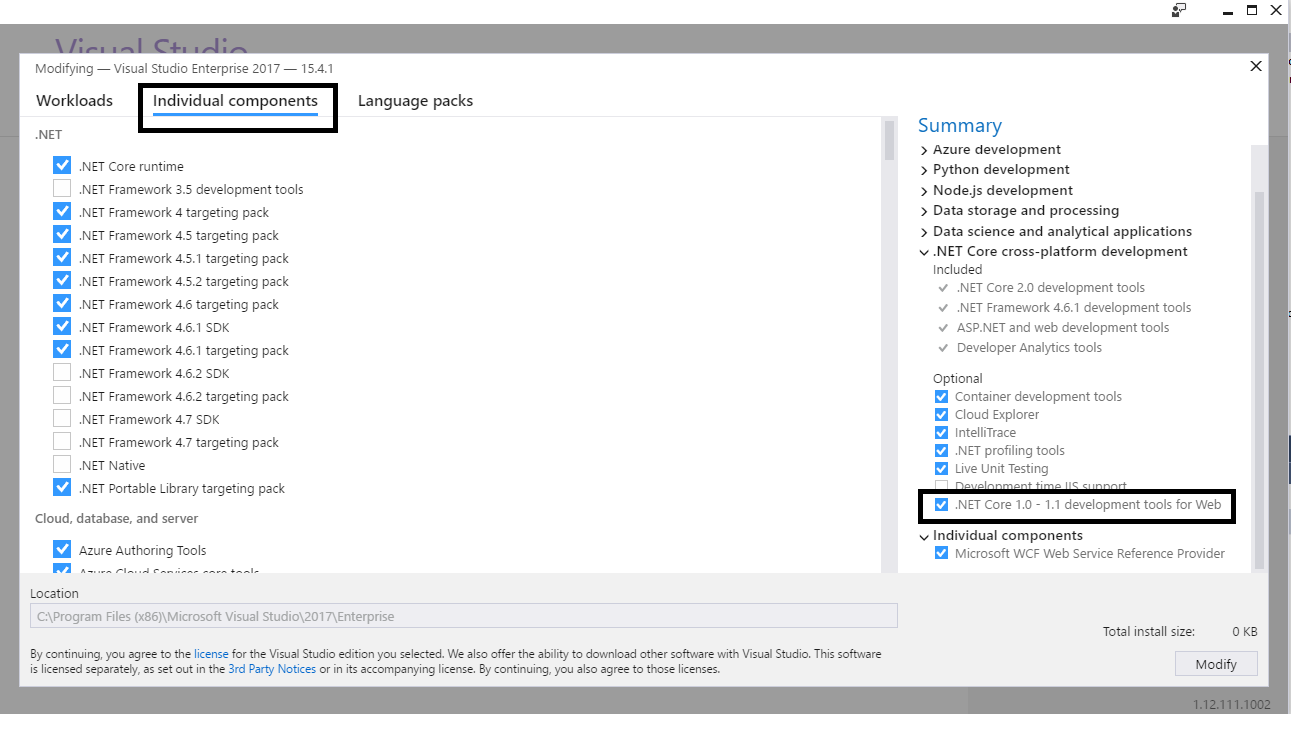1292x732 pixels.
Task: Enable .NET Framework 4.6.2 SDK
Action: click(x=62, y=373)
